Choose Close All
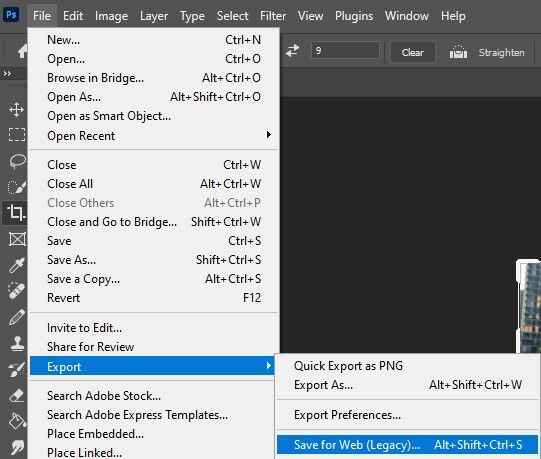541x459 pixels. pyautogui.click(x=154, y=184)
